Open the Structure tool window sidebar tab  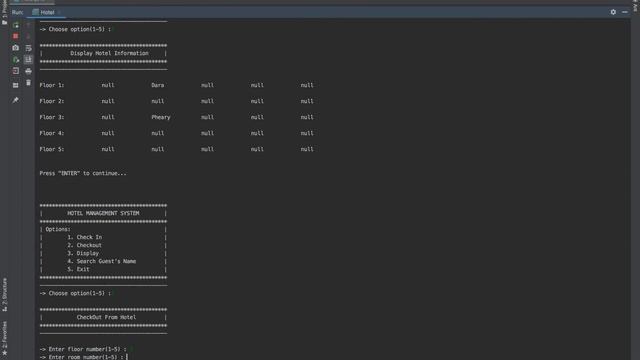(x=4, y=295)
